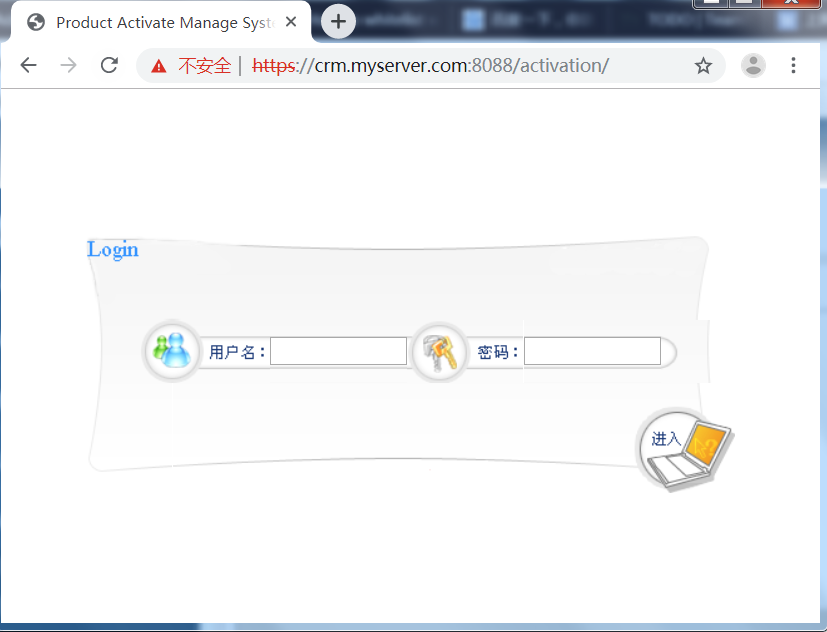Bookmark this page with the star icon
This screenshot has height=632, width=827.
(703, 66)
